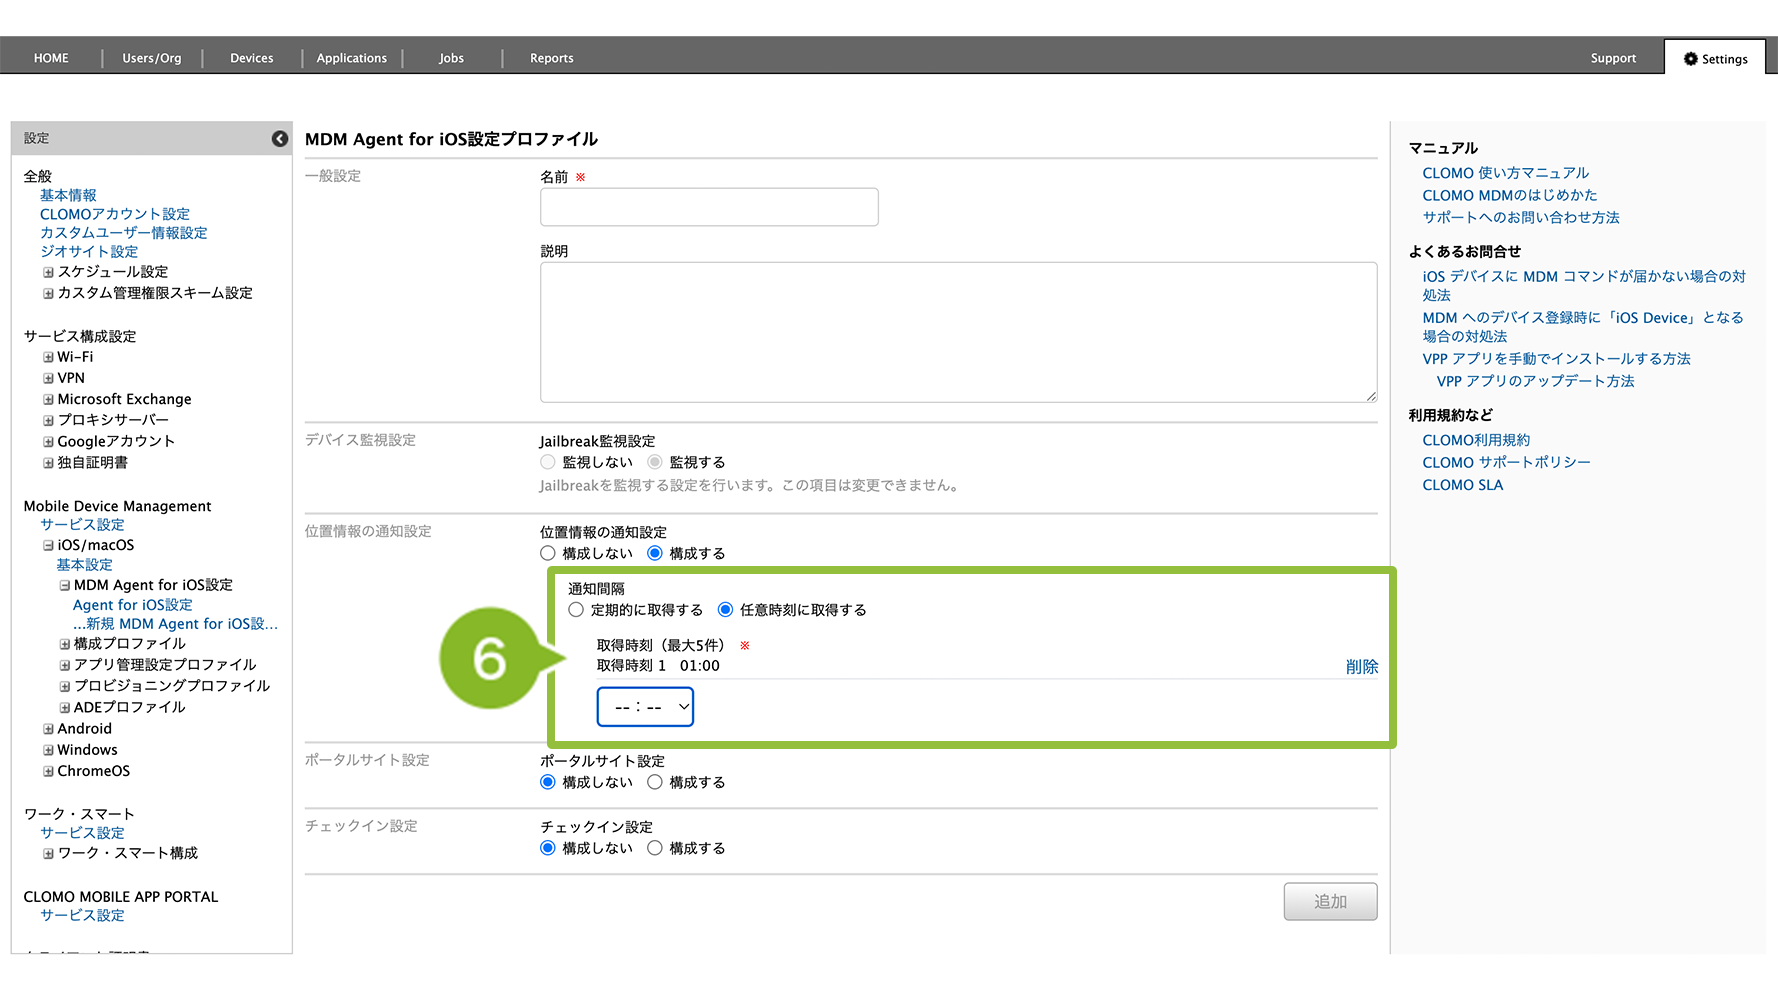This screenshot has height=1000, width=1778.
Task: Open the 取得時刻 time dropdown
Action: point(646,707)
